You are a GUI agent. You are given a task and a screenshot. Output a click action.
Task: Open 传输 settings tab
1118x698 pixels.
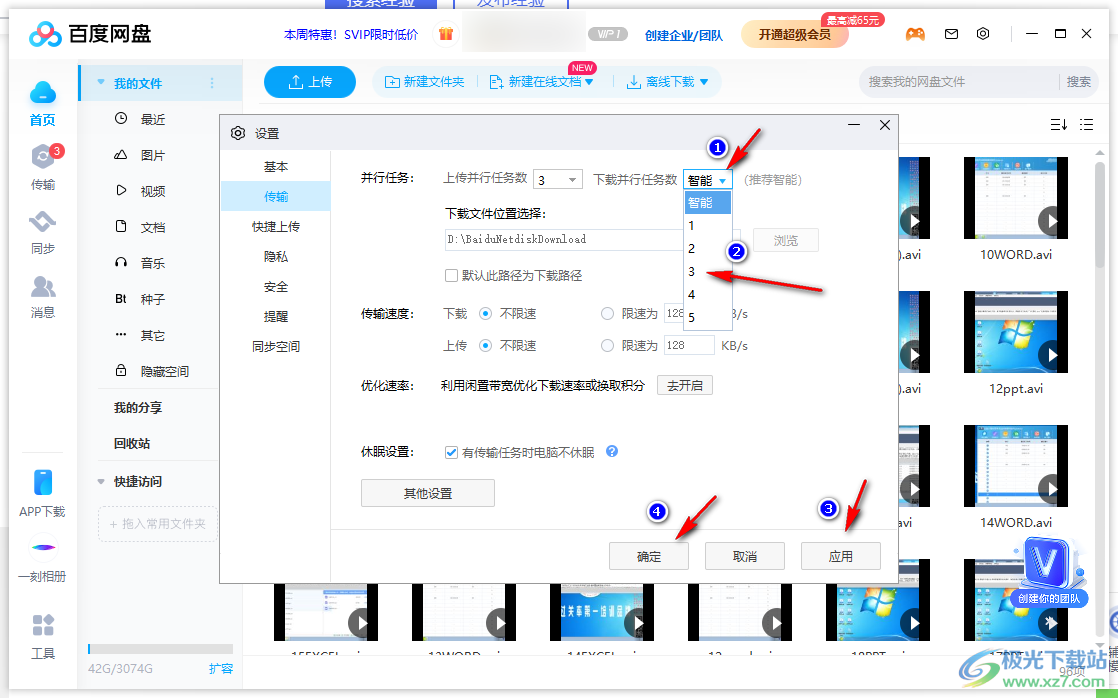[x=276, y=196]
